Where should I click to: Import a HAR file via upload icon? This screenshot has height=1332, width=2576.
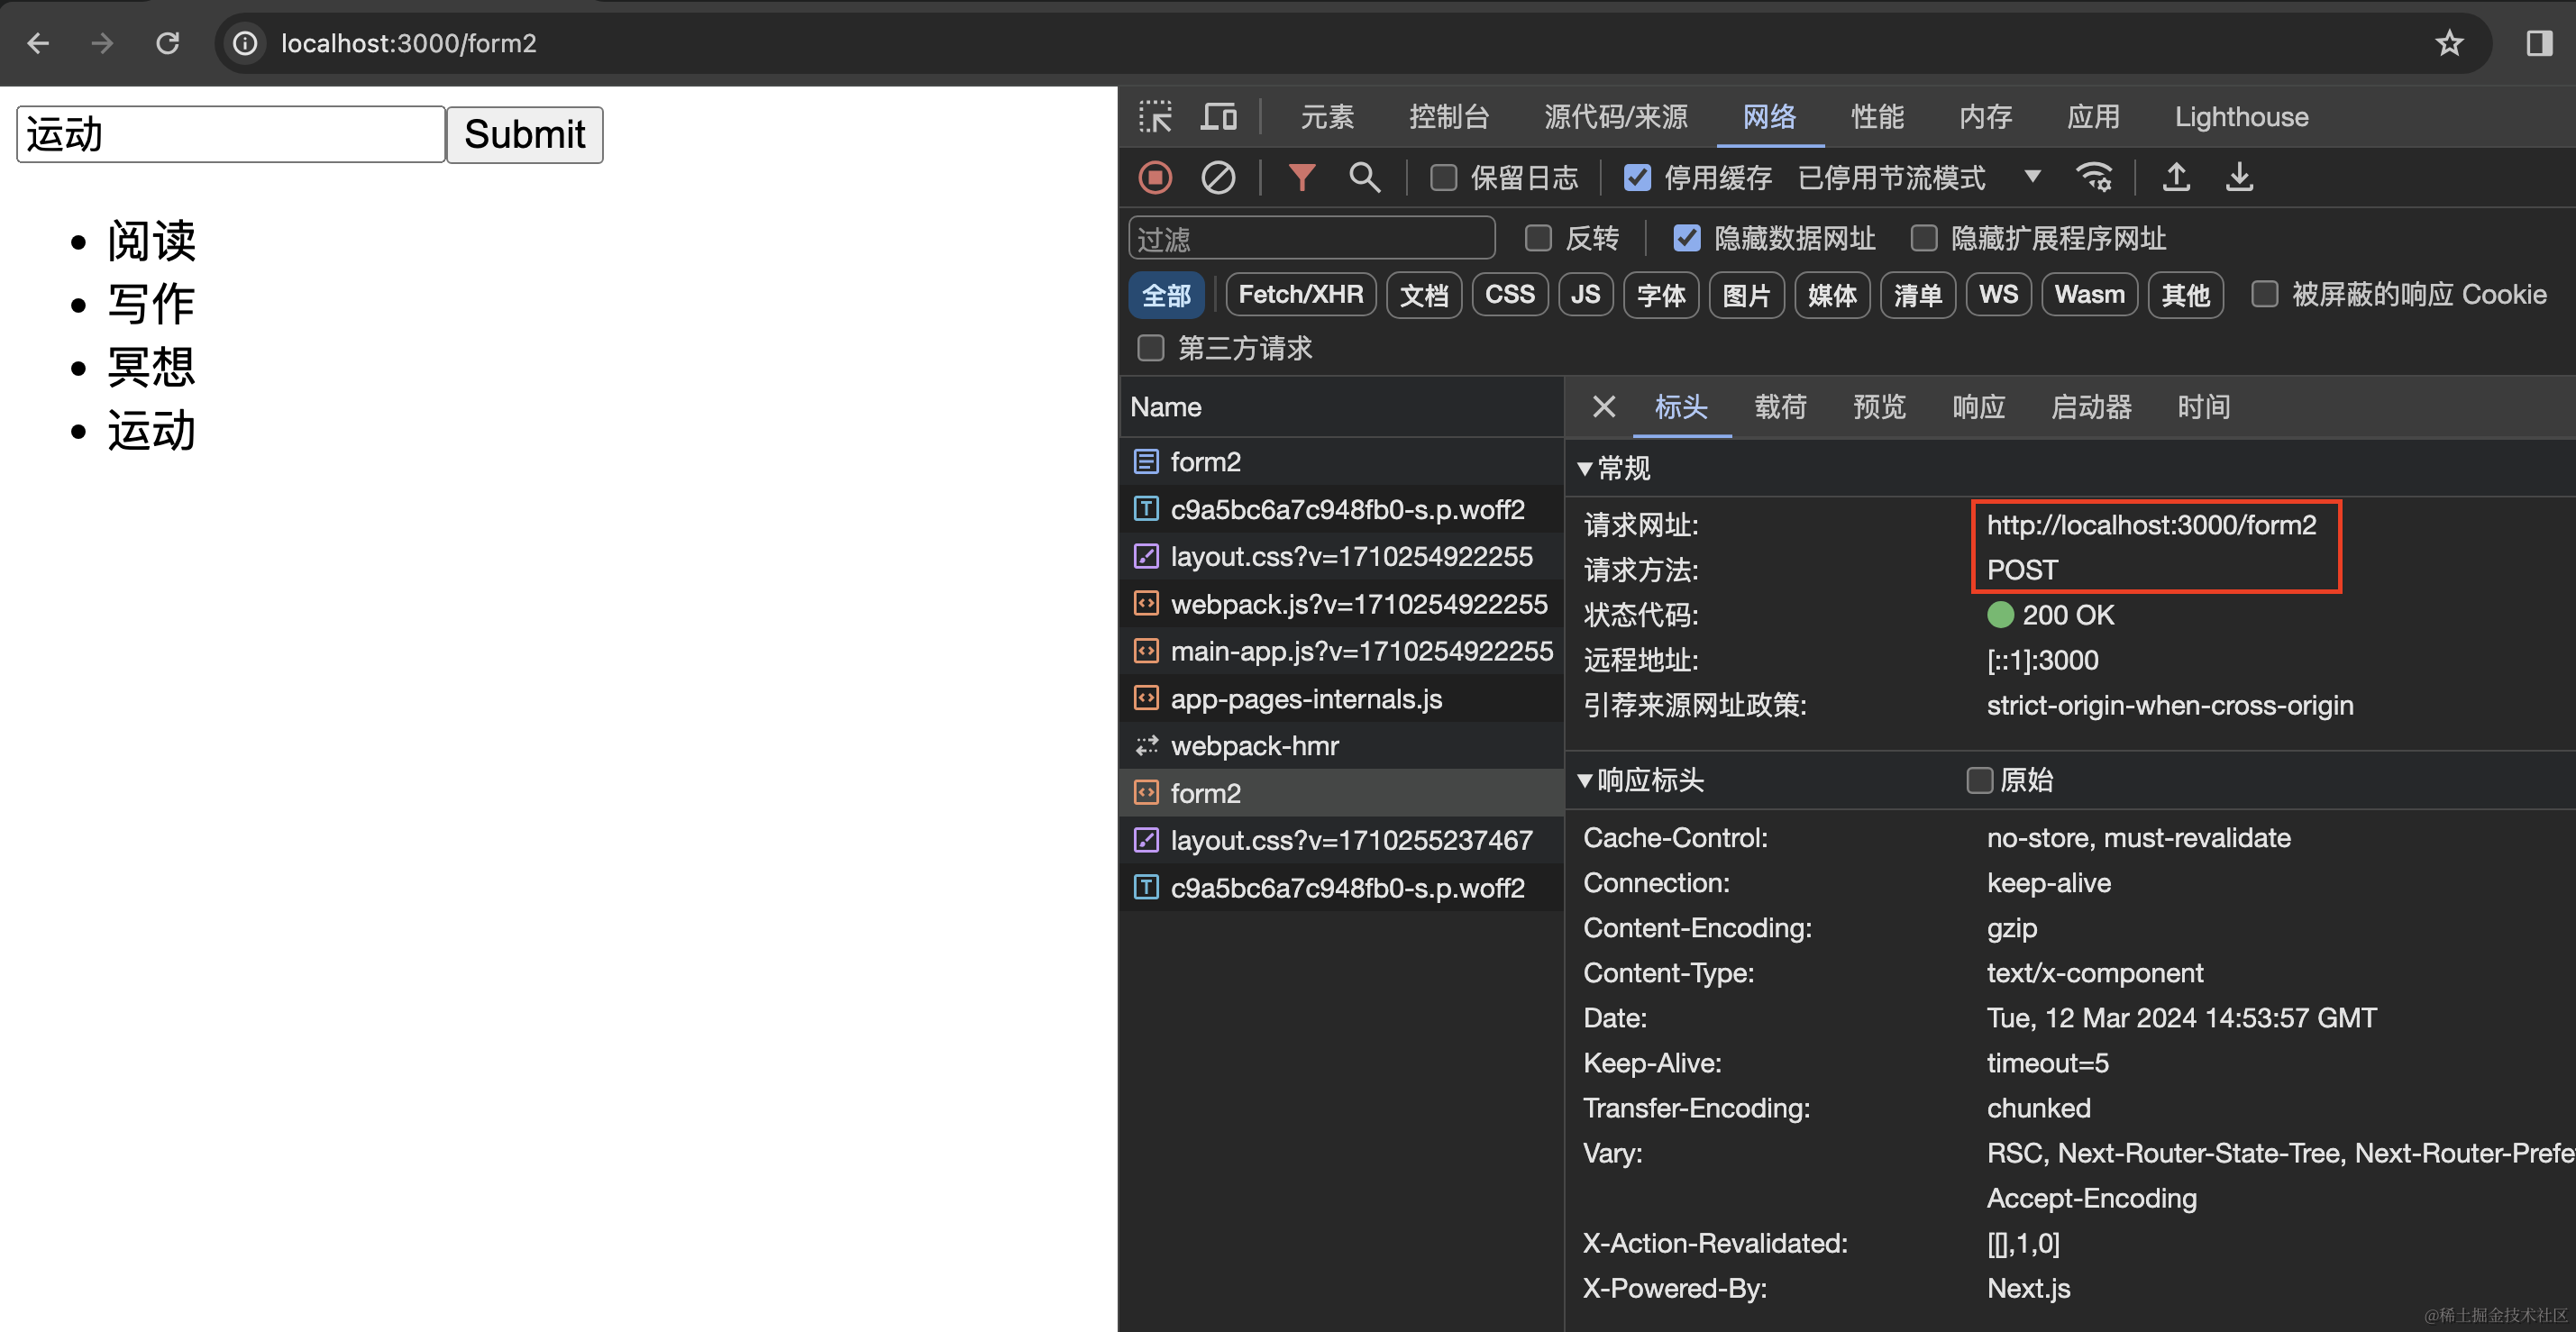pos(2176,177)
